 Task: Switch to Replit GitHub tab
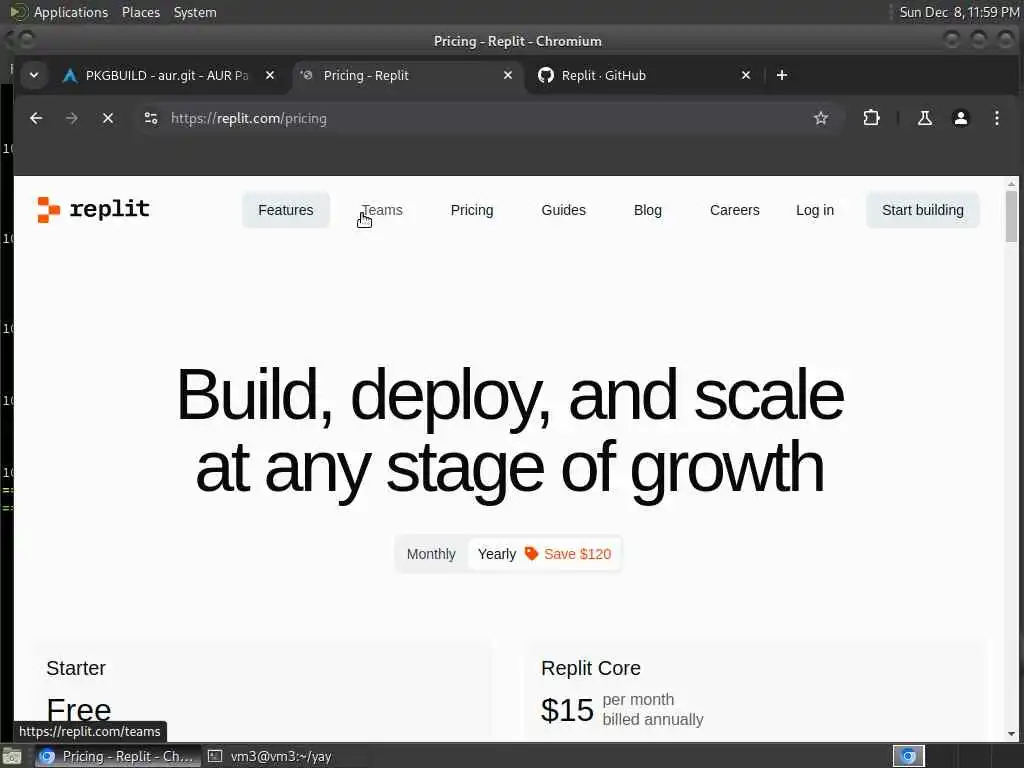pyautogui.click(x=643, y=75)
